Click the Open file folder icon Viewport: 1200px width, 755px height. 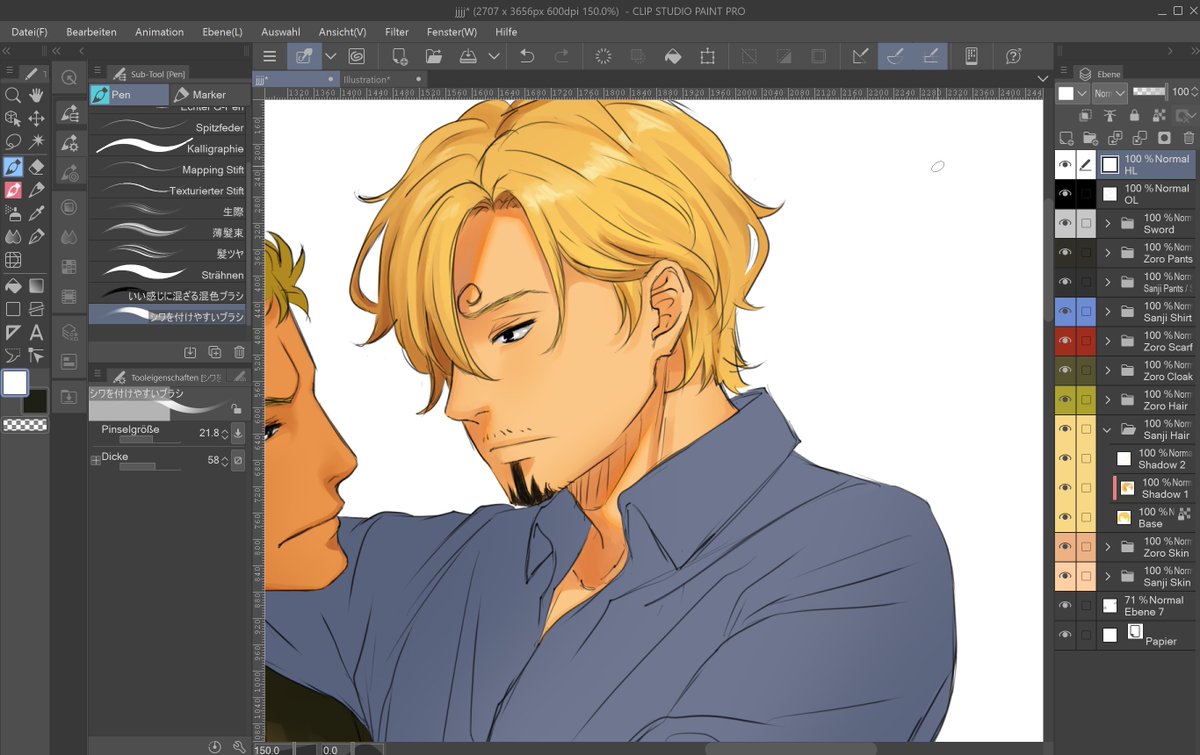pyautogui.click(x=433, y=56)
